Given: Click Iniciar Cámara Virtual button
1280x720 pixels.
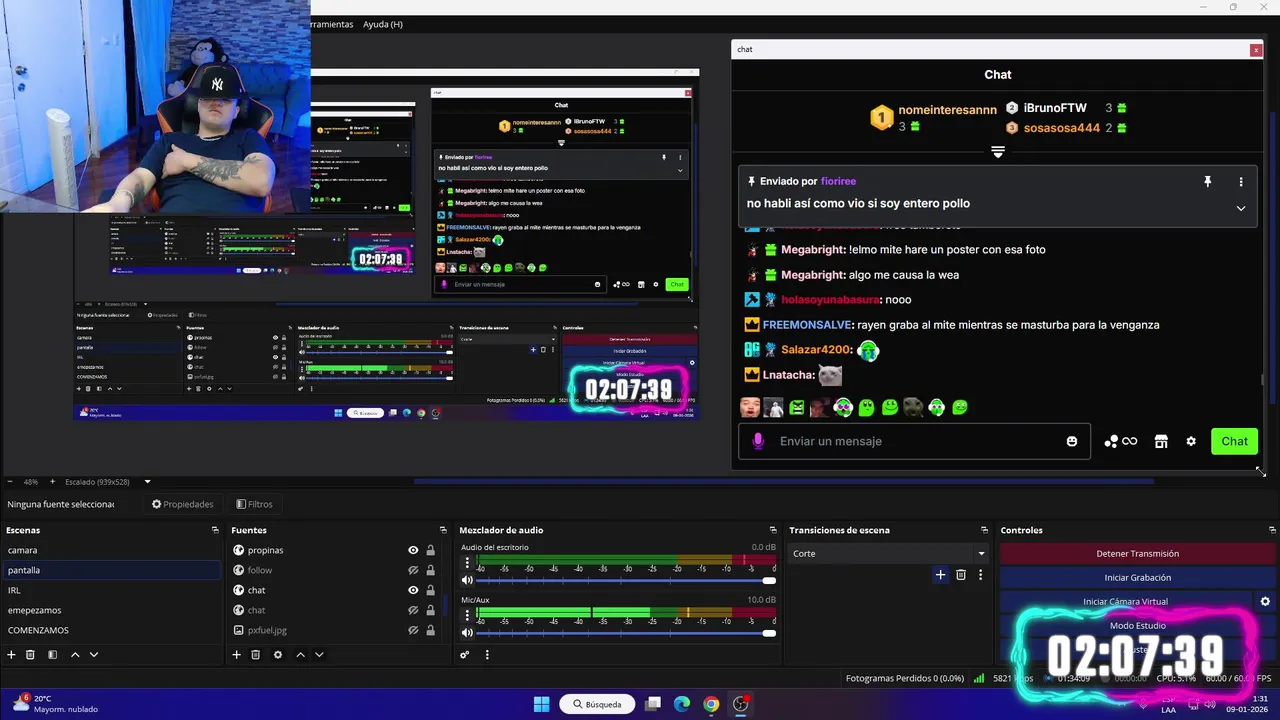Looking at the screenshot, I should 1125,601.
